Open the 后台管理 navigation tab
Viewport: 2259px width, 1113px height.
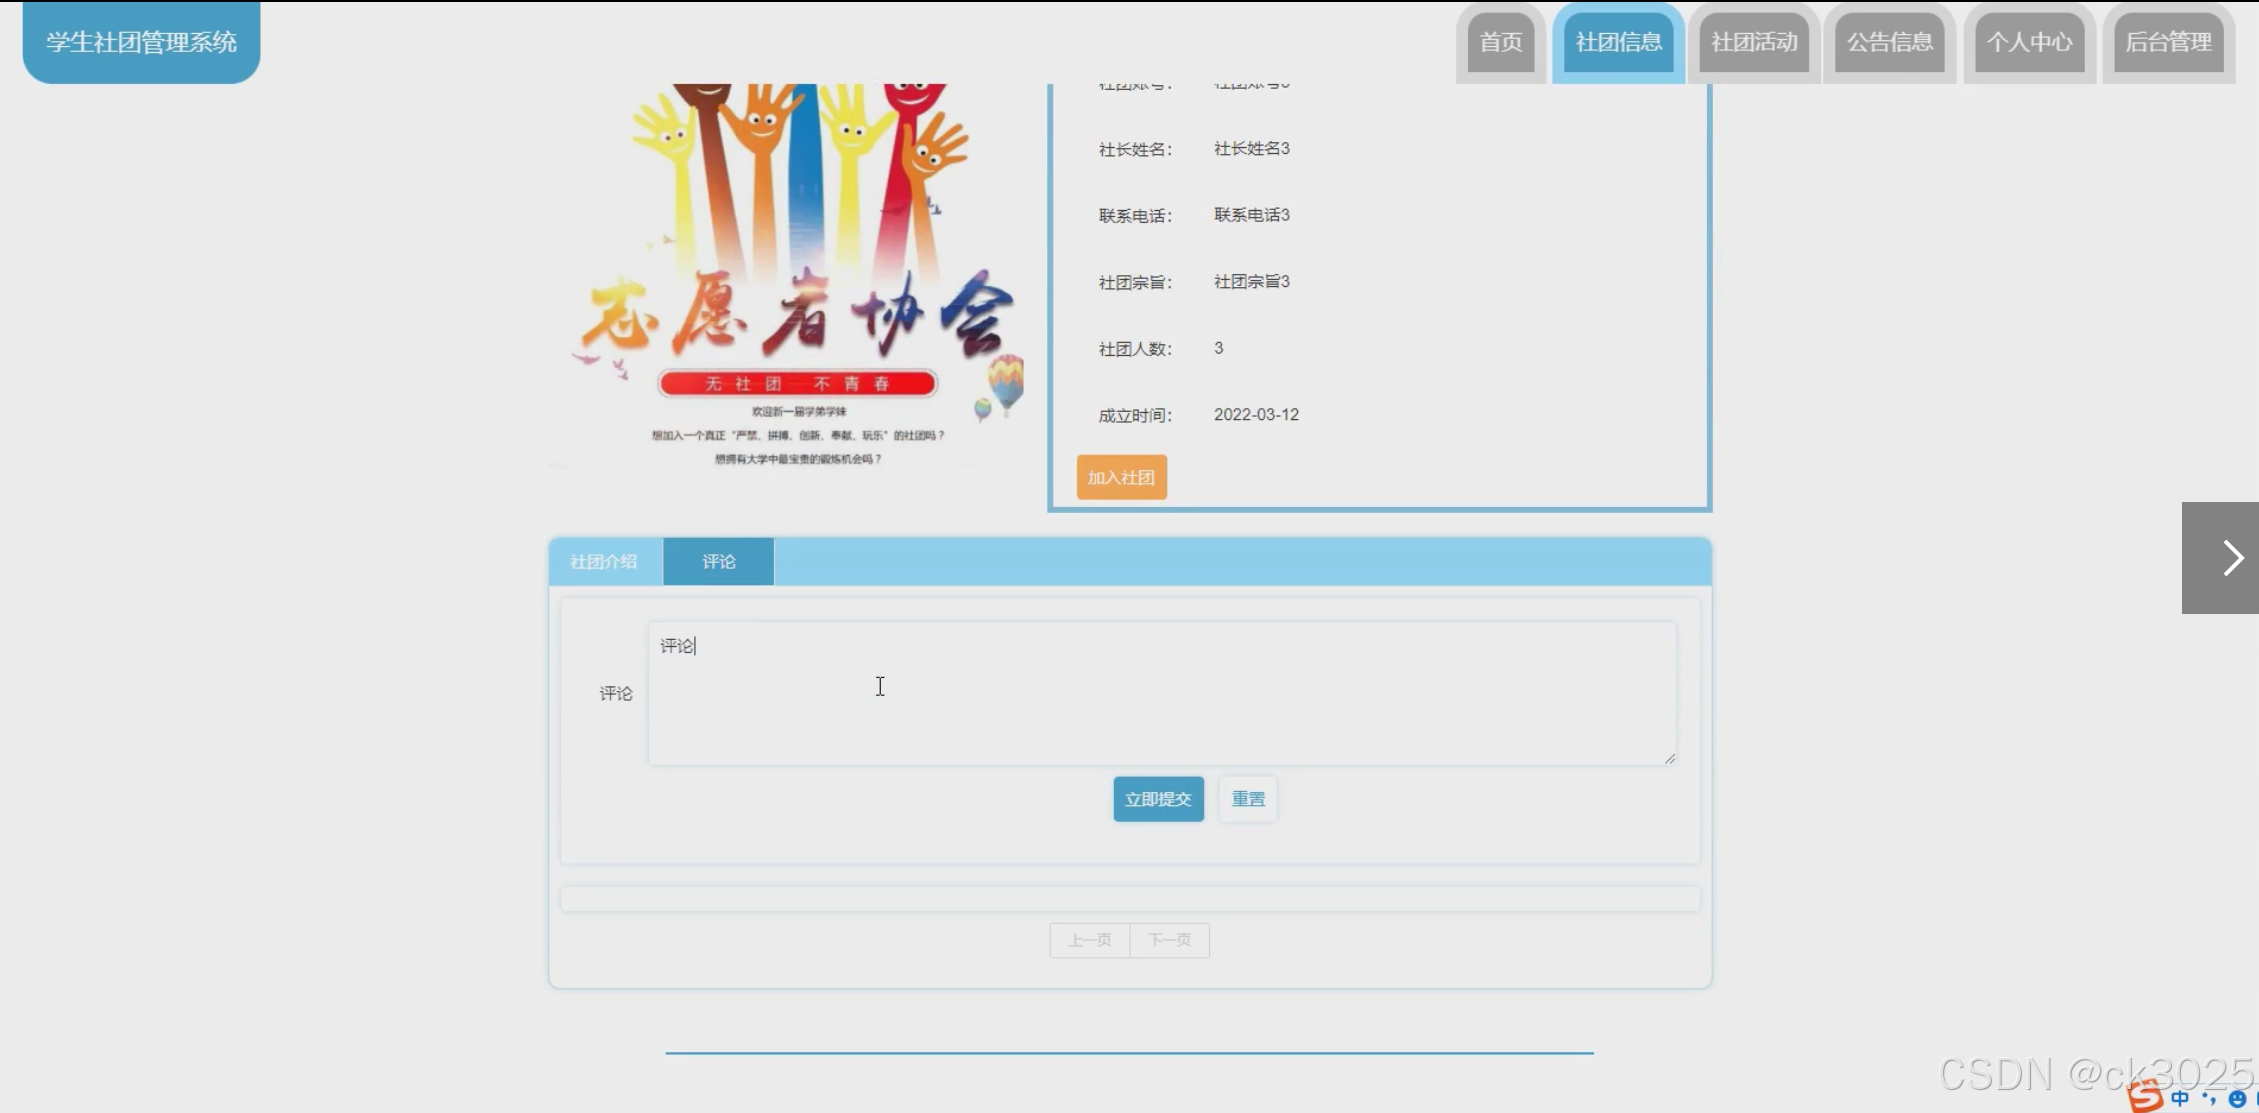click(x=2168, y=42)
